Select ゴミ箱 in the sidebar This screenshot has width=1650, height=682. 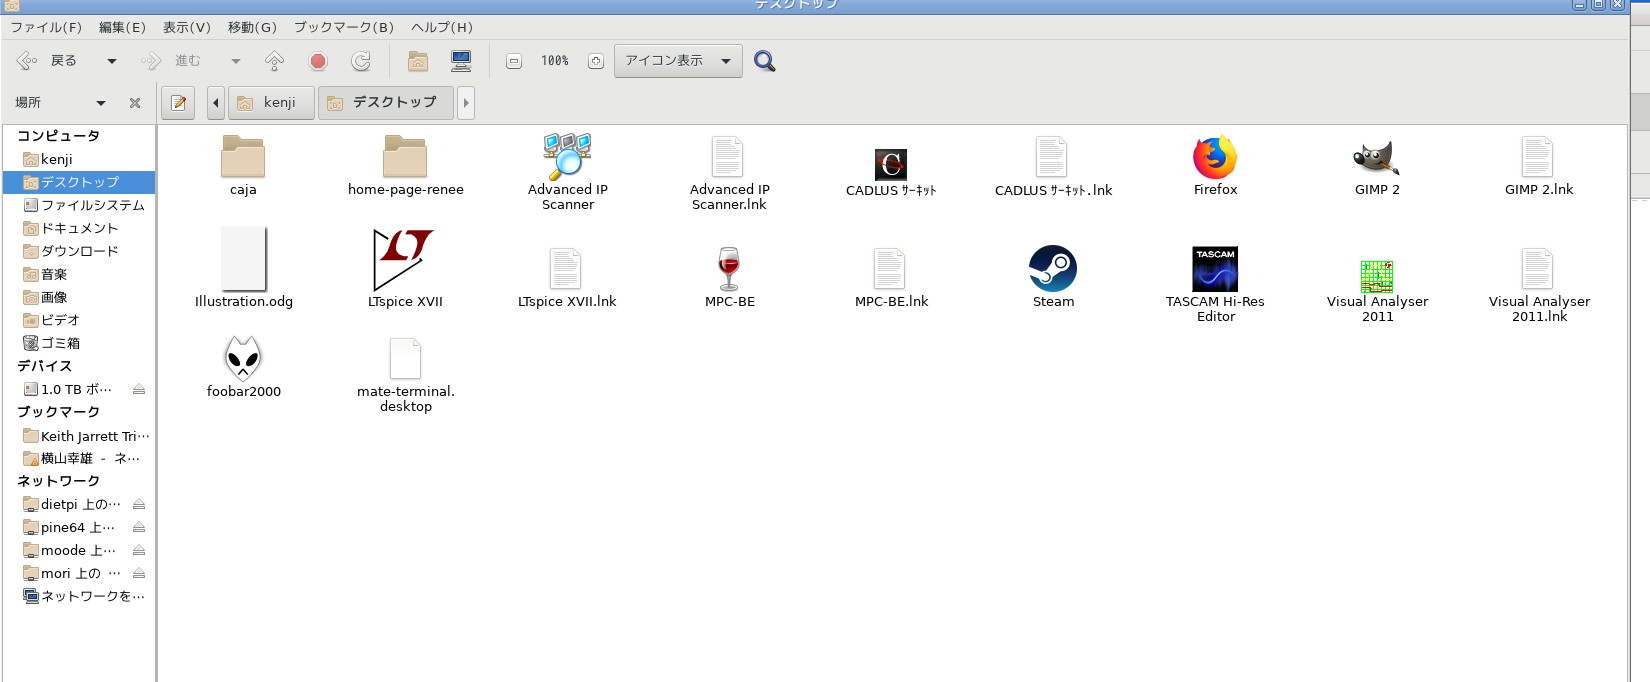[x=60, y=343]
